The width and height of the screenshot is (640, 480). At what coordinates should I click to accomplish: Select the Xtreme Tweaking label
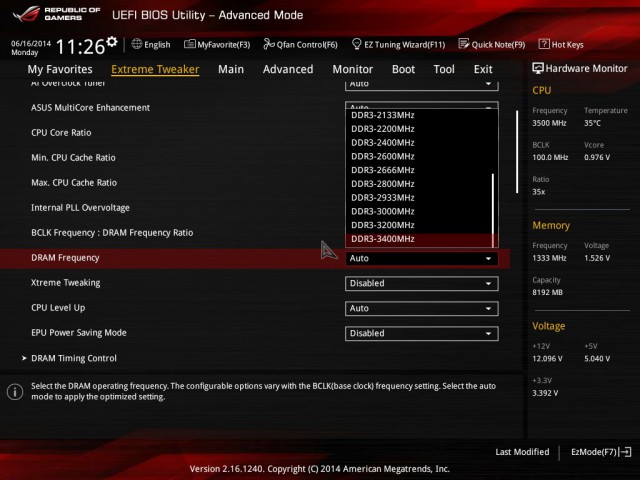[x=66, y=283]
